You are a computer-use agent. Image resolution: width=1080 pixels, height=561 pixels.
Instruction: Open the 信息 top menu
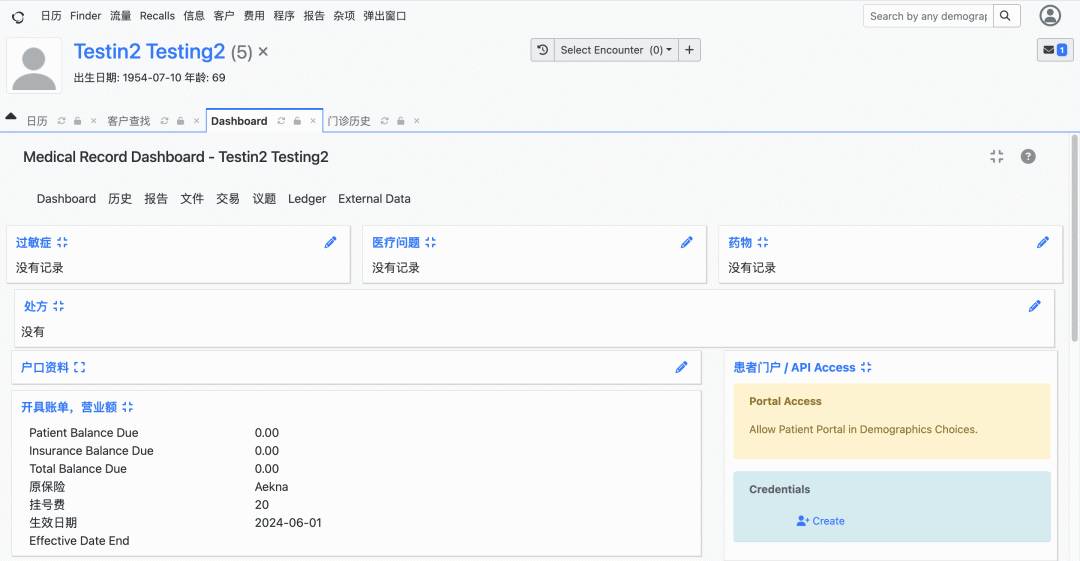pyautogui.click(x=194, y=16)
